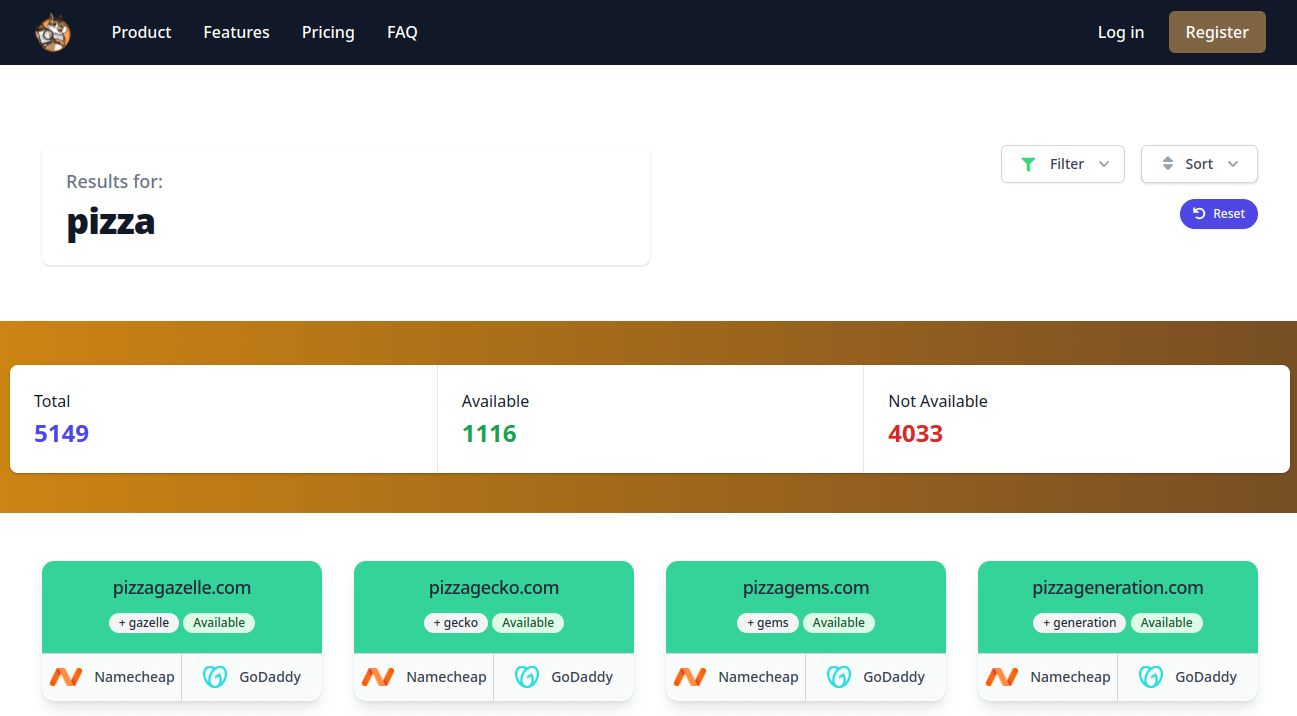The height and width of the screenshot is (716, 1297).
Task: Click the '+ gecko' tag
Action: 456,623
